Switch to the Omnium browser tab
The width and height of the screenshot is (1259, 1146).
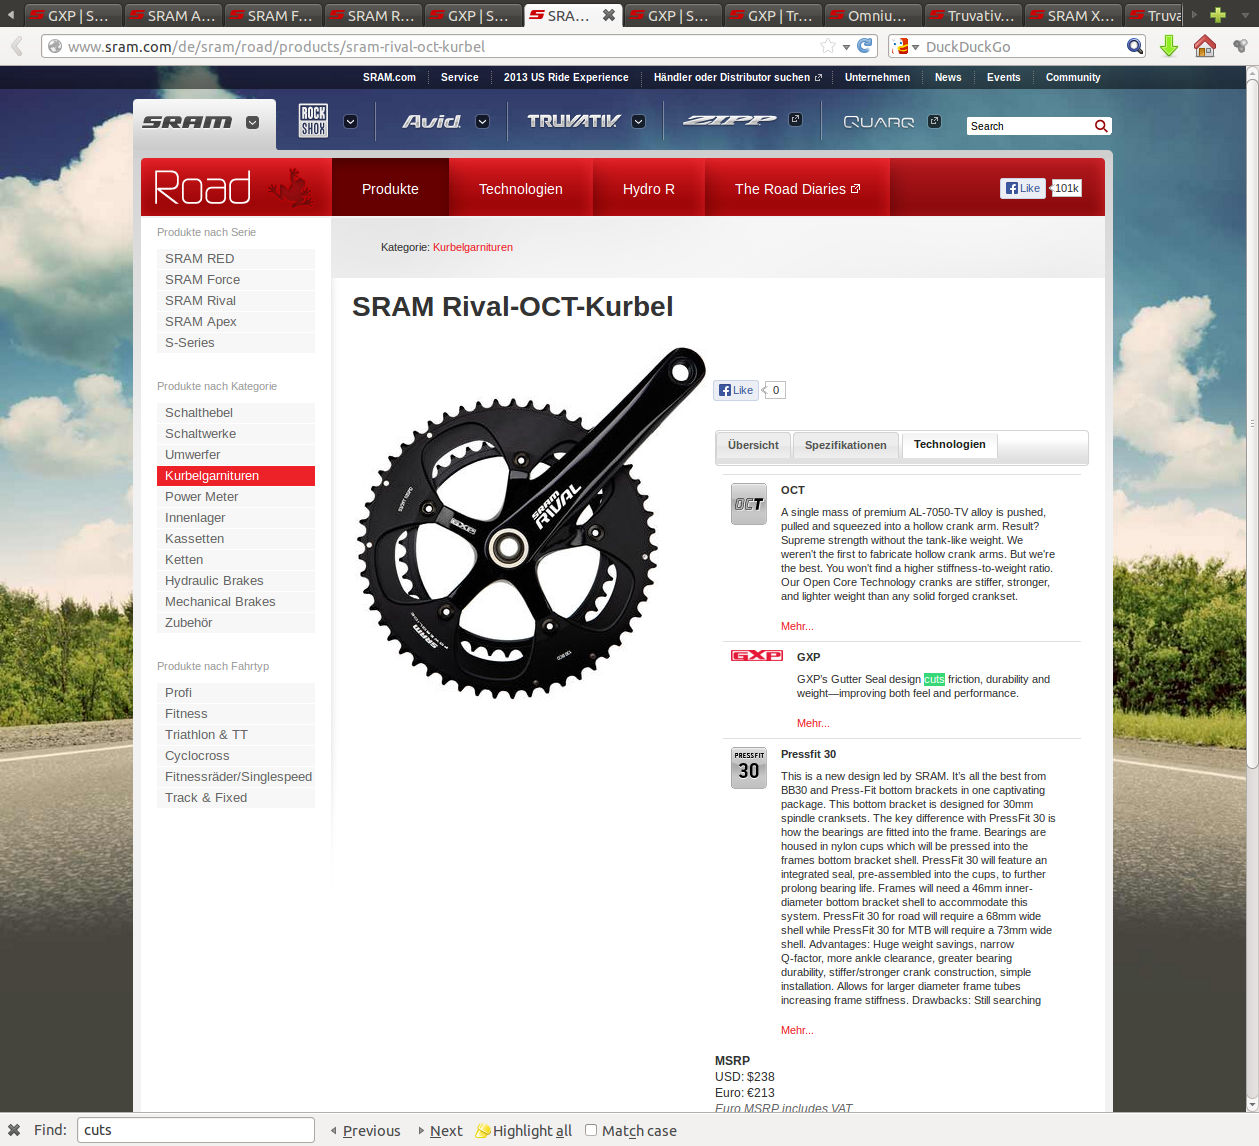pos(872,15)
